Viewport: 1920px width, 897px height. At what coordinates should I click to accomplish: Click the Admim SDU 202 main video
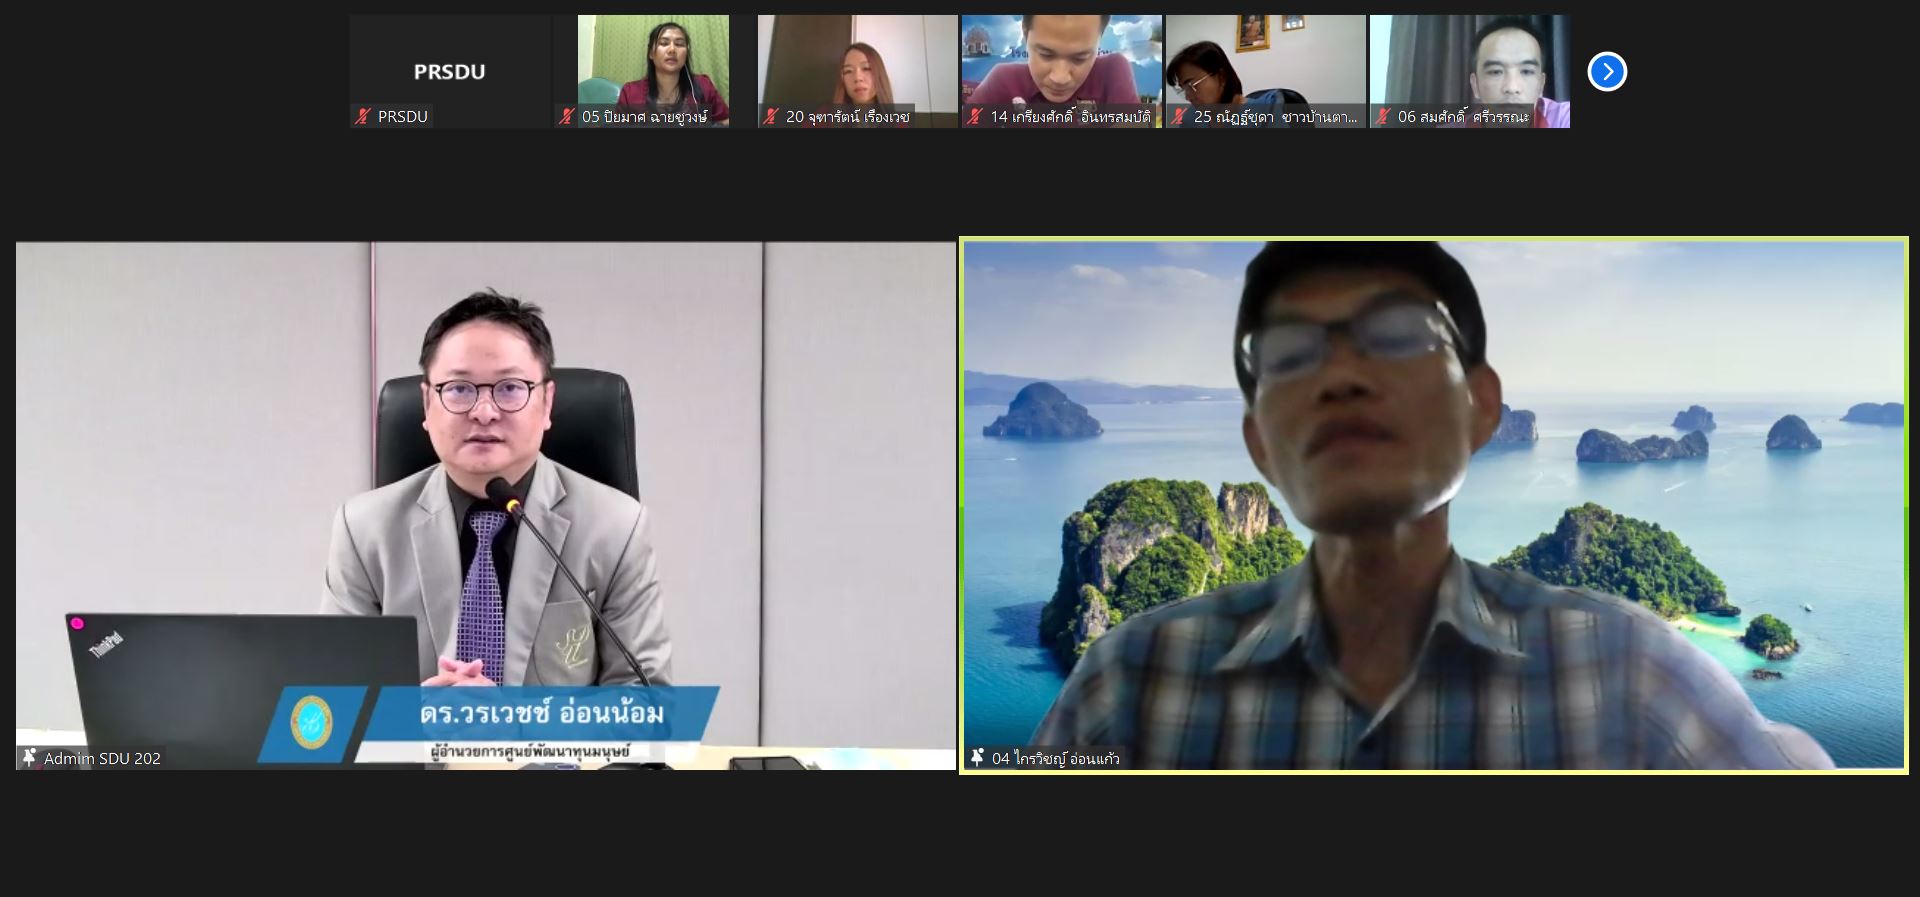(x=486, y=505)
